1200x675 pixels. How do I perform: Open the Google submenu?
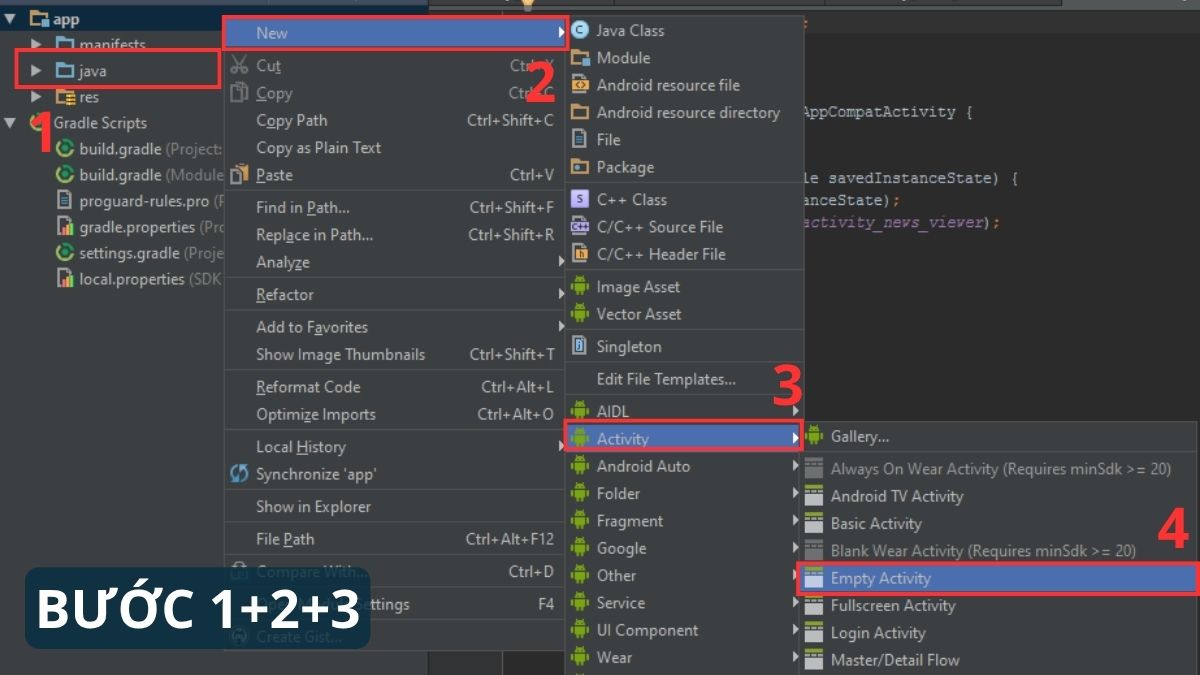pos(685,548)
